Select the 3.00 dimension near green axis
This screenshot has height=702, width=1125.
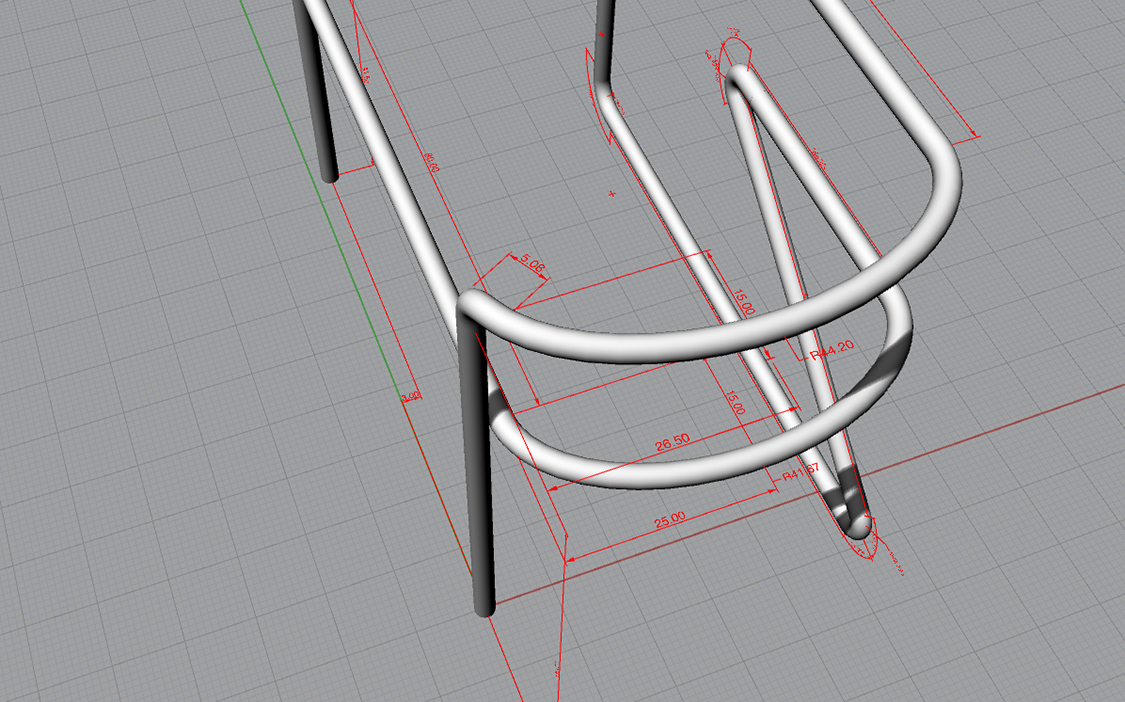(x=410, y=396)
